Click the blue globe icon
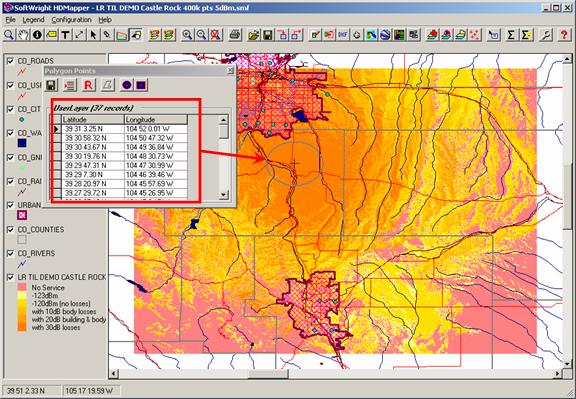Viewport: 576px width, 399px height. click(x=385, y=35)
